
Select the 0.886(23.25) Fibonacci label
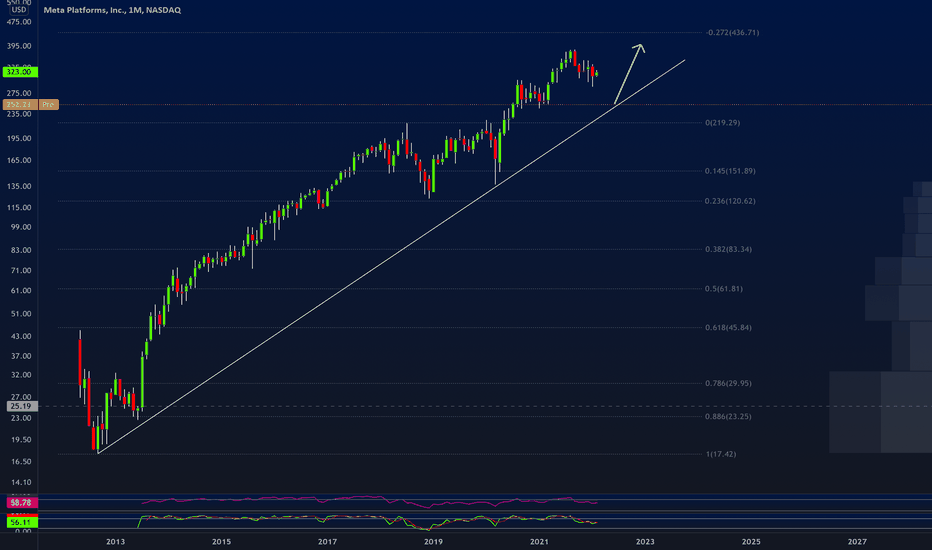click(728, 416)
